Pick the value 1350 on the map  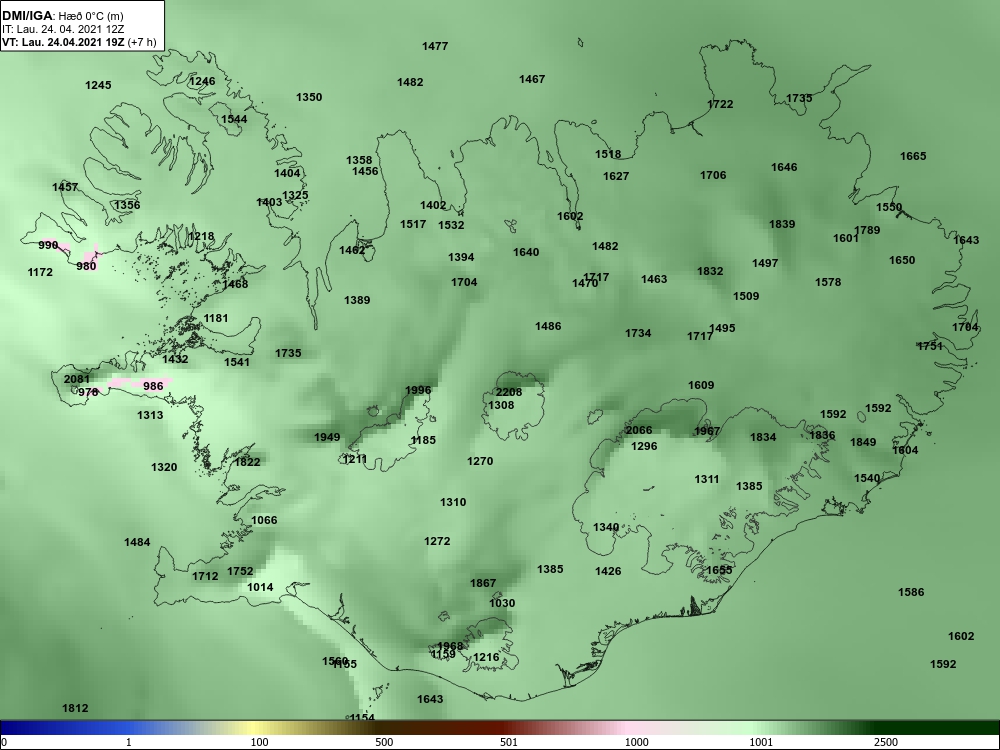coord(309,97)
